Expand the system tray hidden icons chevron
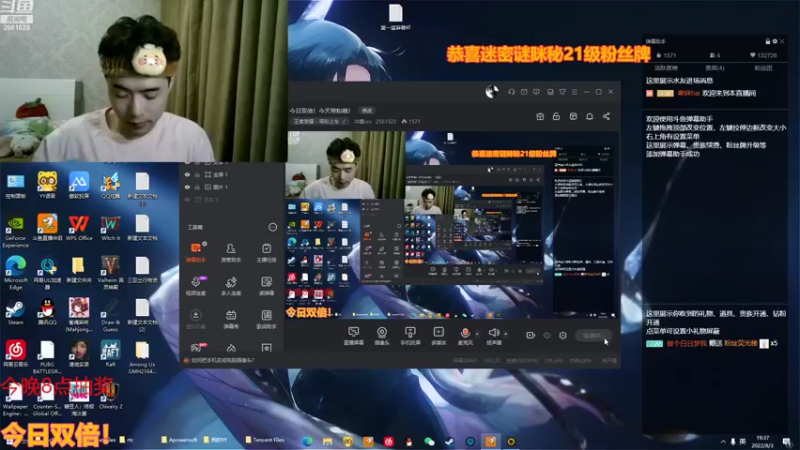The height and width of the screenshot is (450, 800). [x=722, y=441]
